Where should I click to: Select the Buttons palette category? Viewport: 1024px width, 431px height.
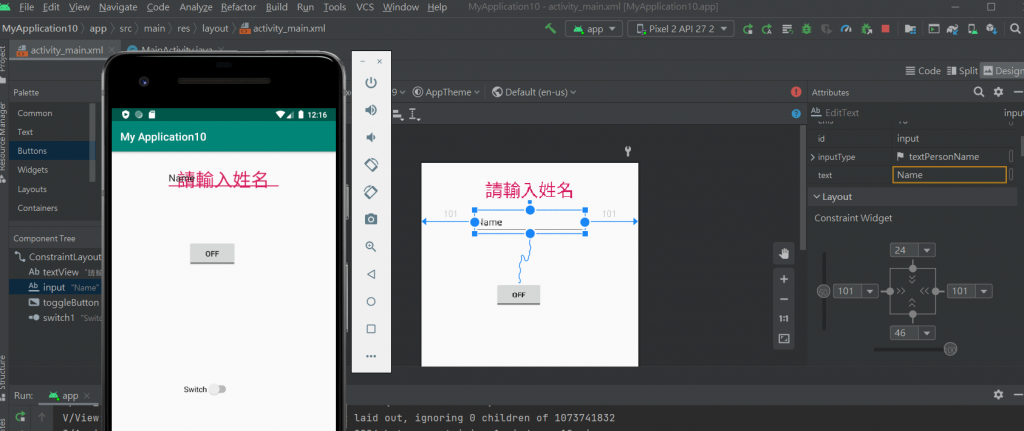tap(52, 151)
